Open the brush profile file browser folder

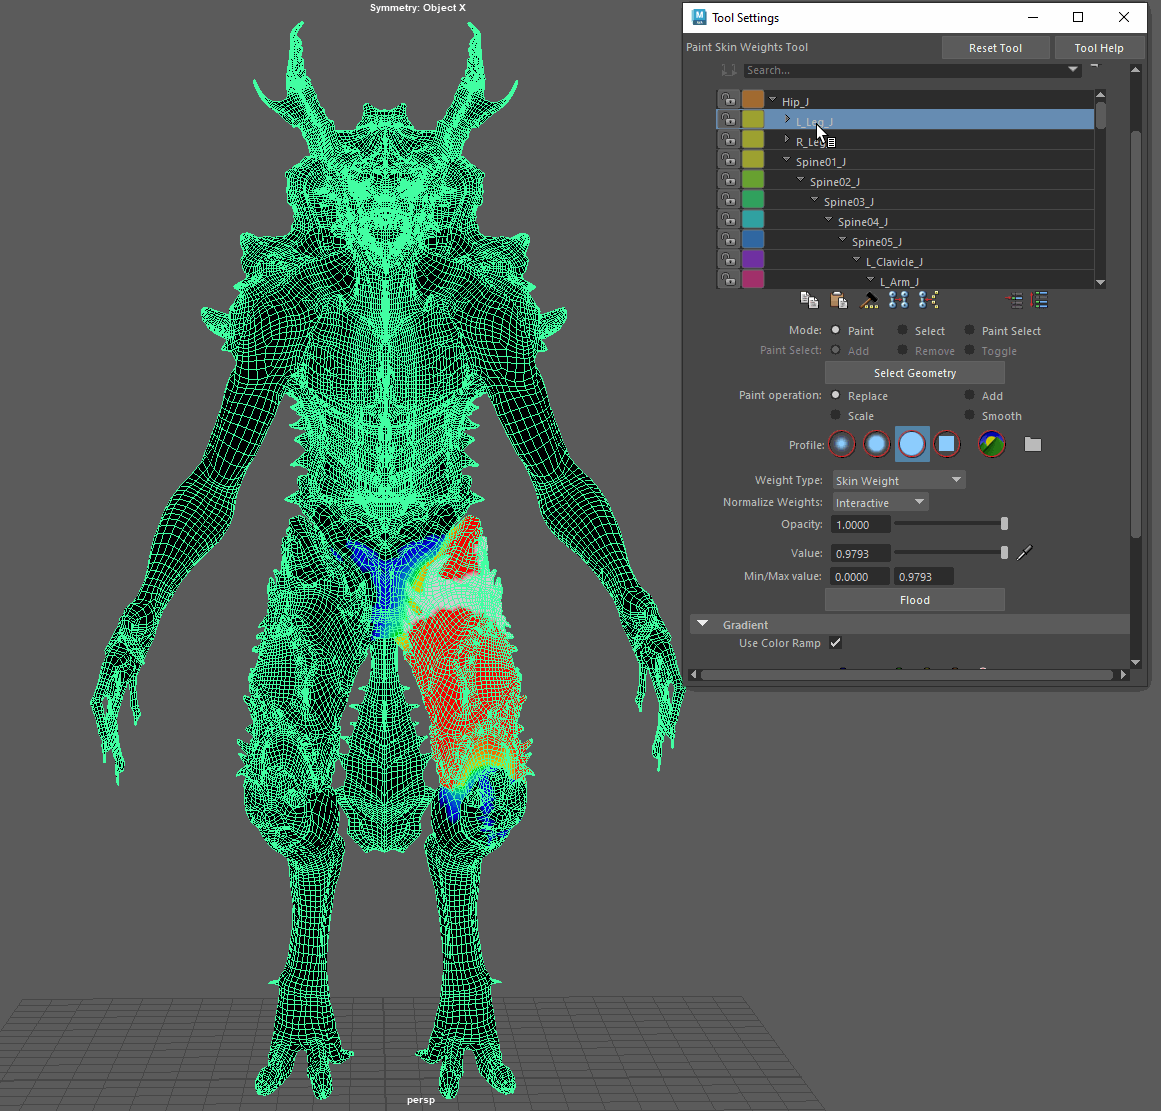coord(1033,444)
